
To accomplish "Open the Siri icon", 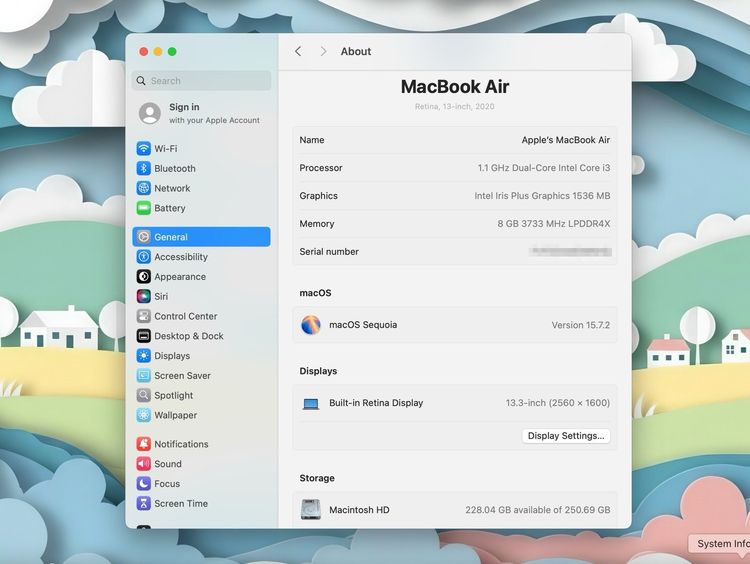I will click(x=143, y=296).
